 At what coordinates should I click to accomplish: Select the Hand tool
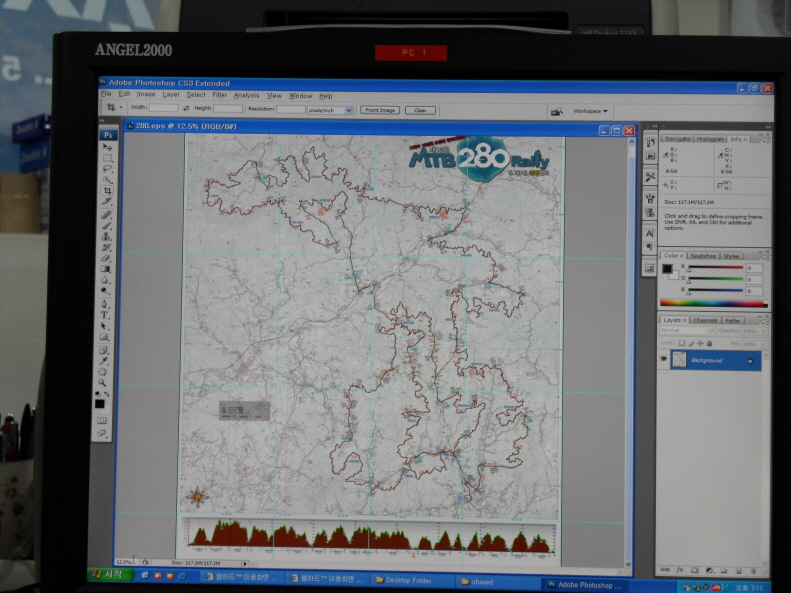[x=103, y=372]
